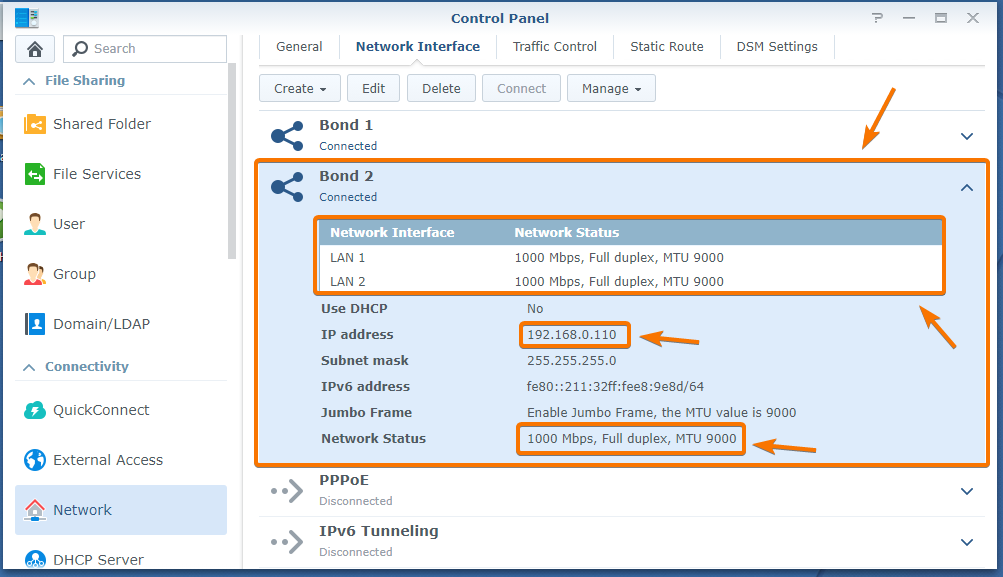Viewport: 1003px width, 577px height.
Task: Select the DHCP Server sidebar item
Action: pyautogui.click(x=98, y=559)
